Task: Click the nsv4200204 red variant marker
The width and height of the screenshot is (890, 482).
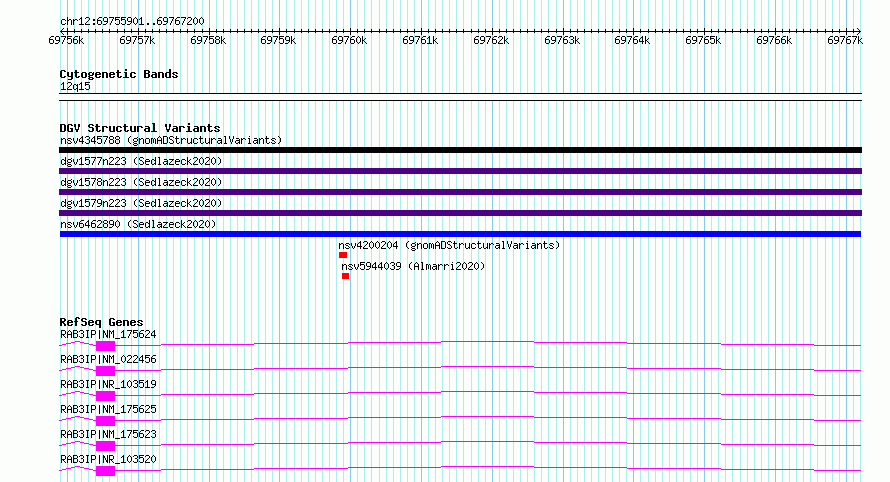Action: click(343, 255)
